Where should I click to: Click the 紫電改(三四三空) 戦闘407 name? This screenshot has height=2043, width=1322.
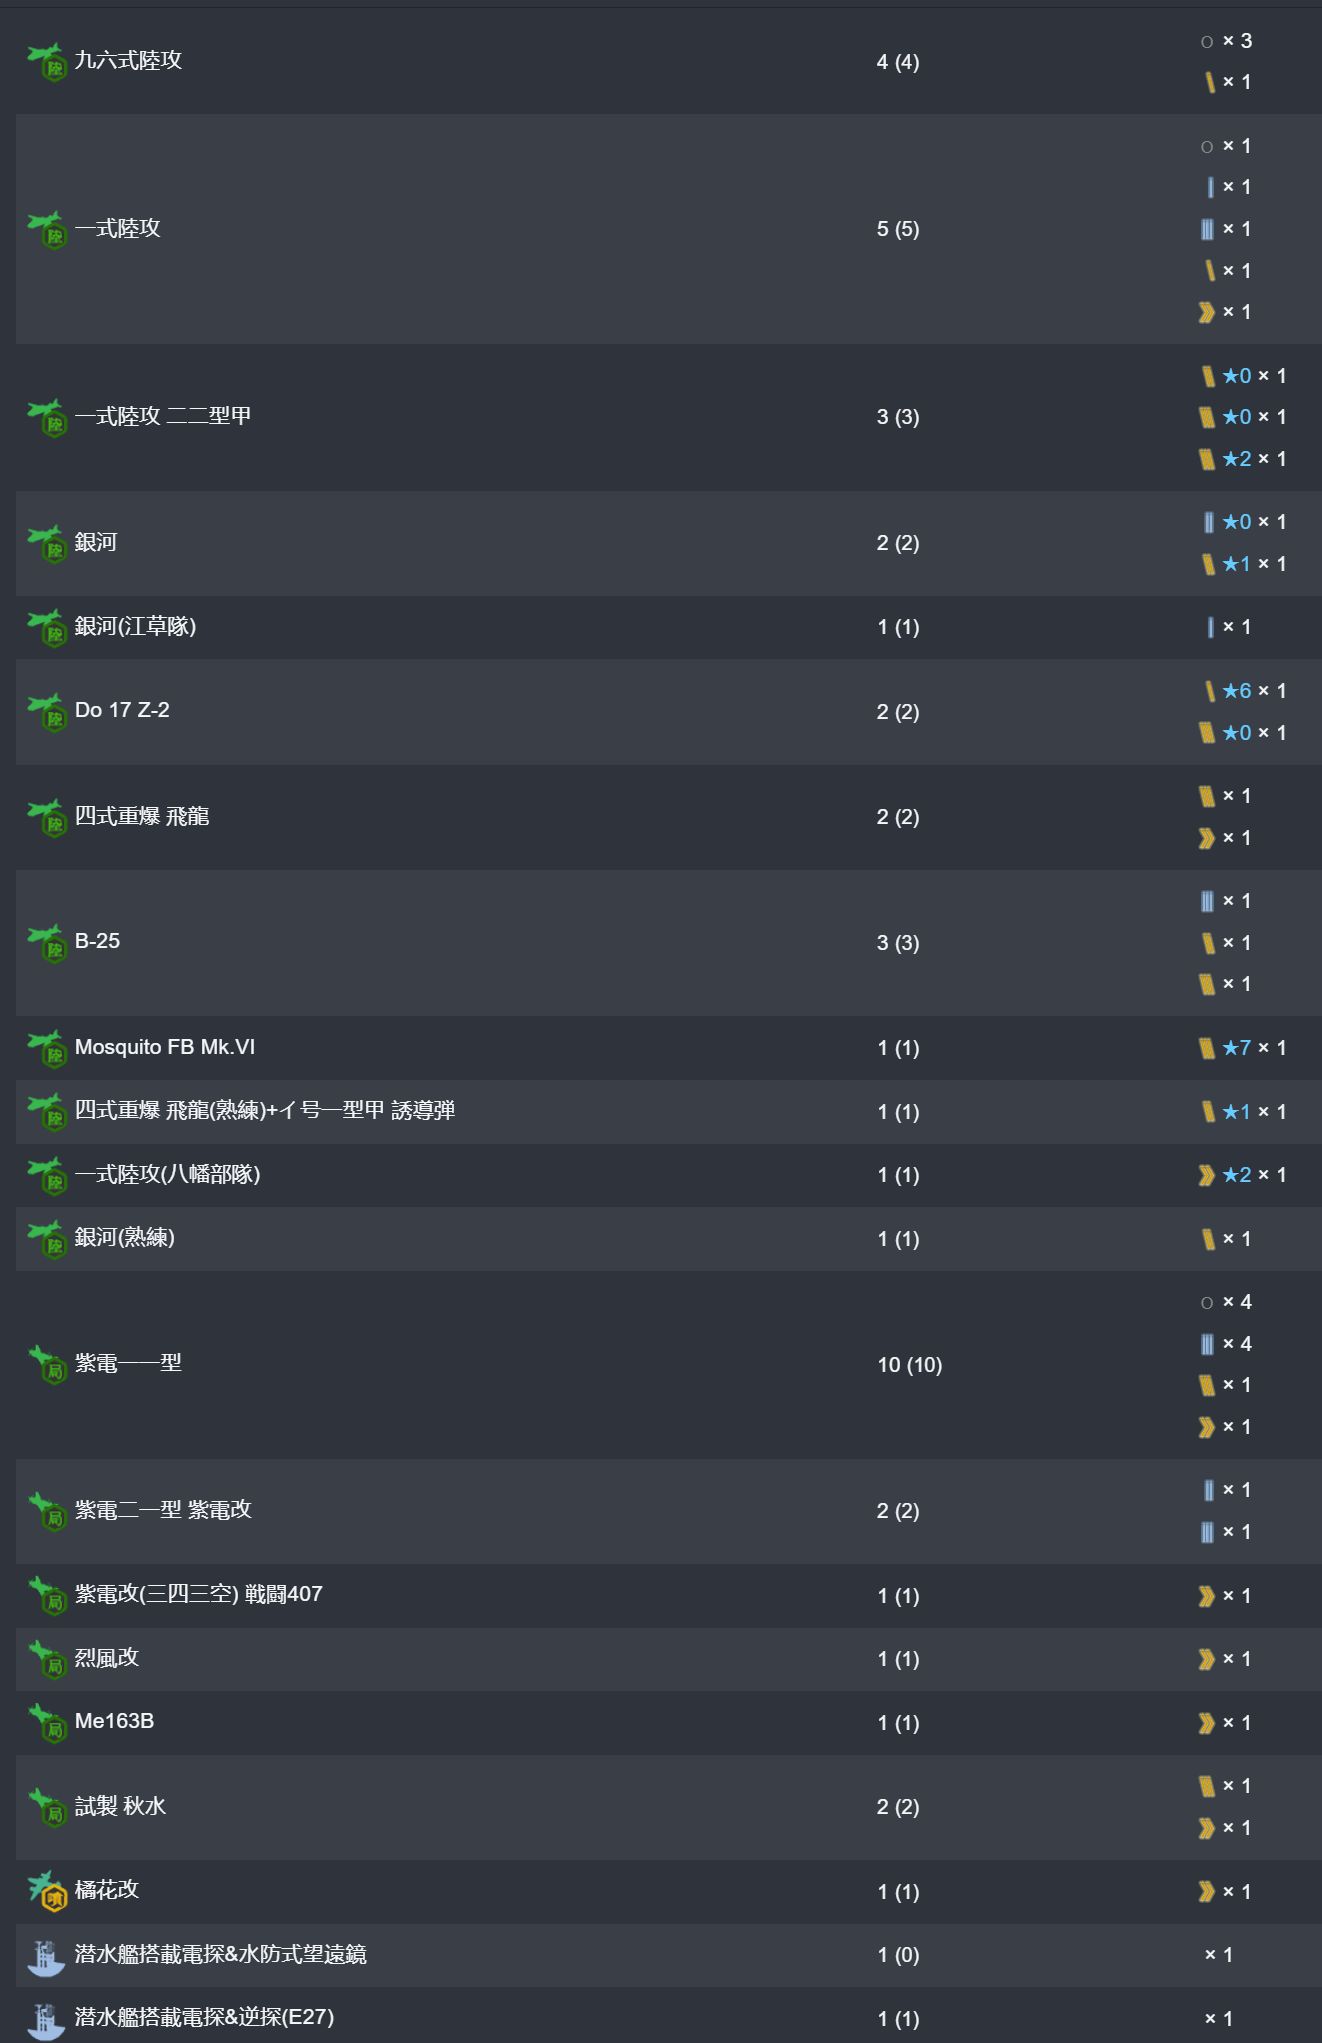pos(198,1595)
